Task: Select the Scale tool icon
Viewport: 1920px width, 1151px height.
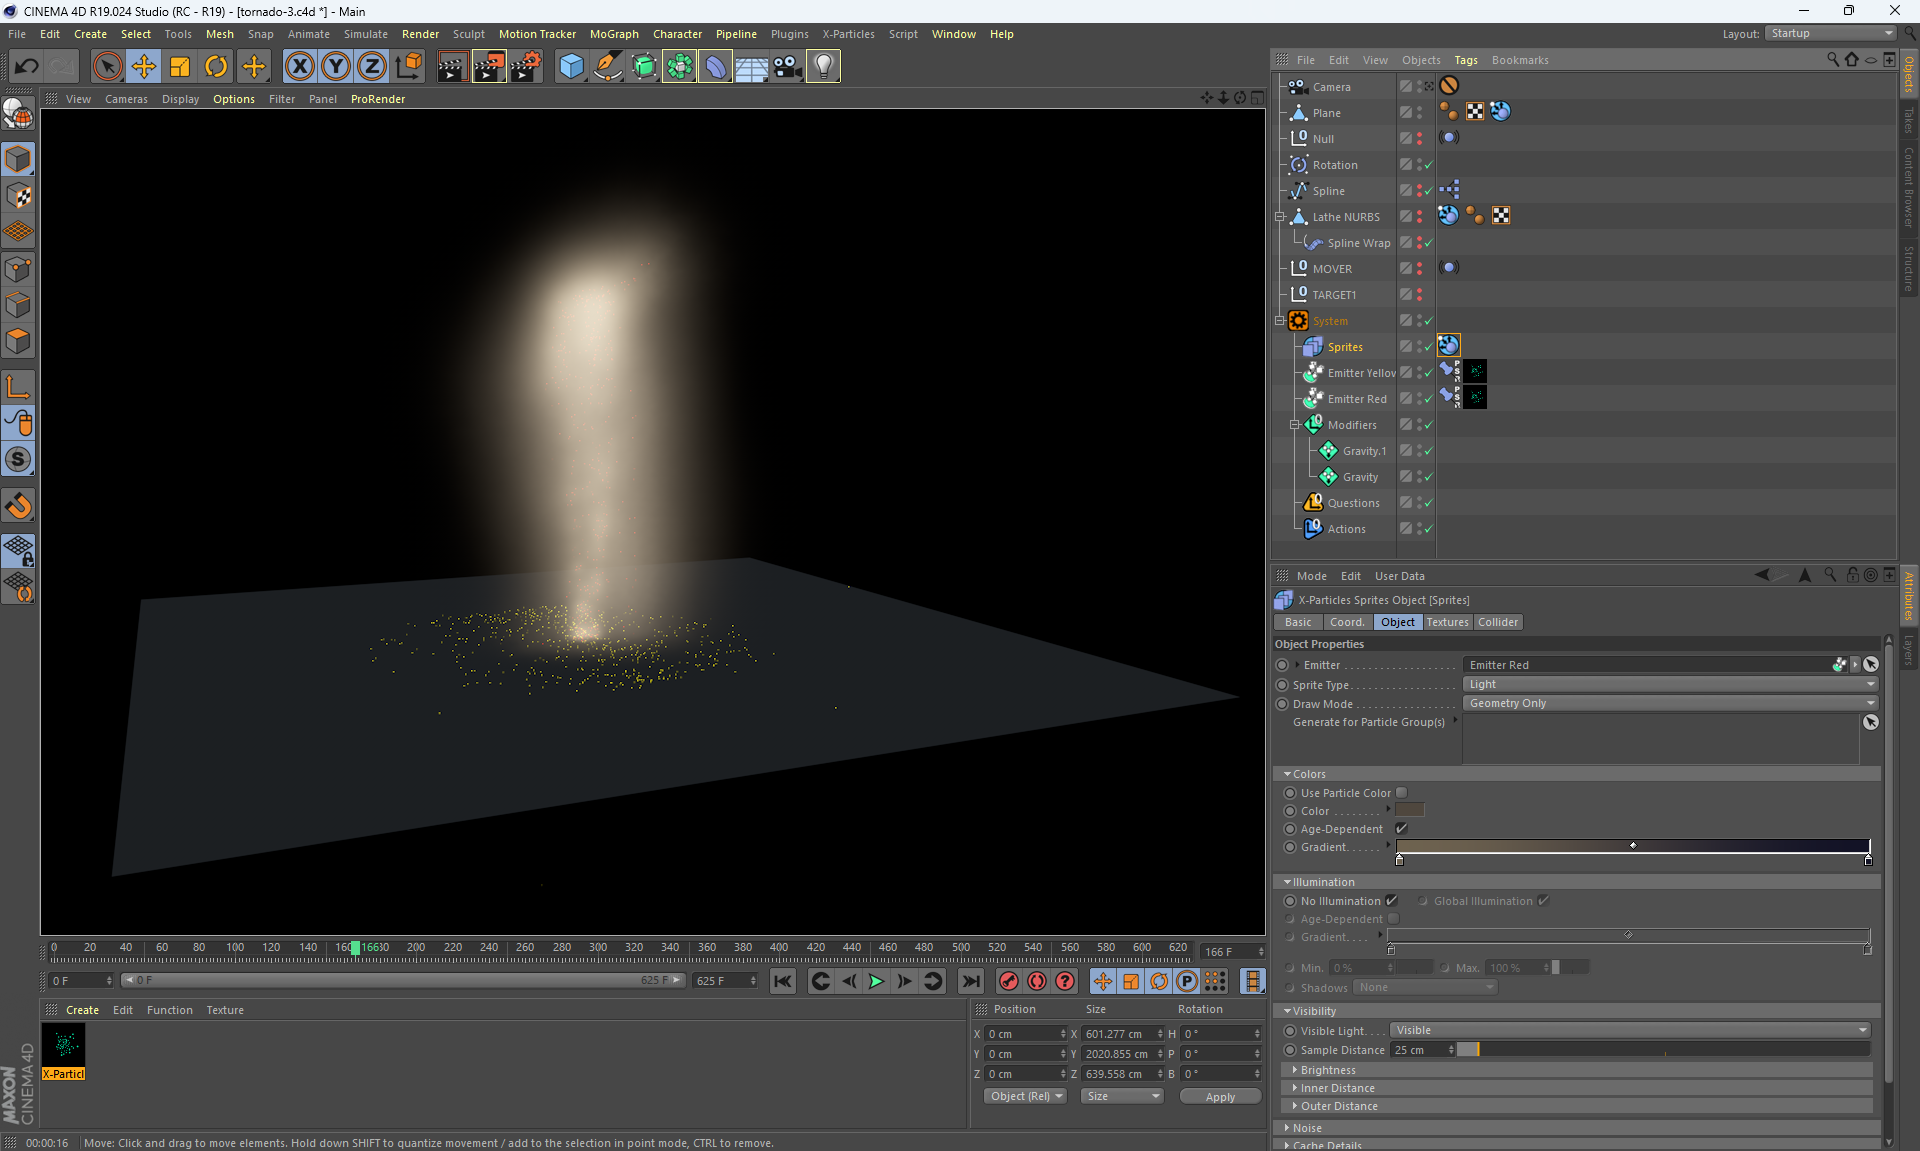Action: 180,67
